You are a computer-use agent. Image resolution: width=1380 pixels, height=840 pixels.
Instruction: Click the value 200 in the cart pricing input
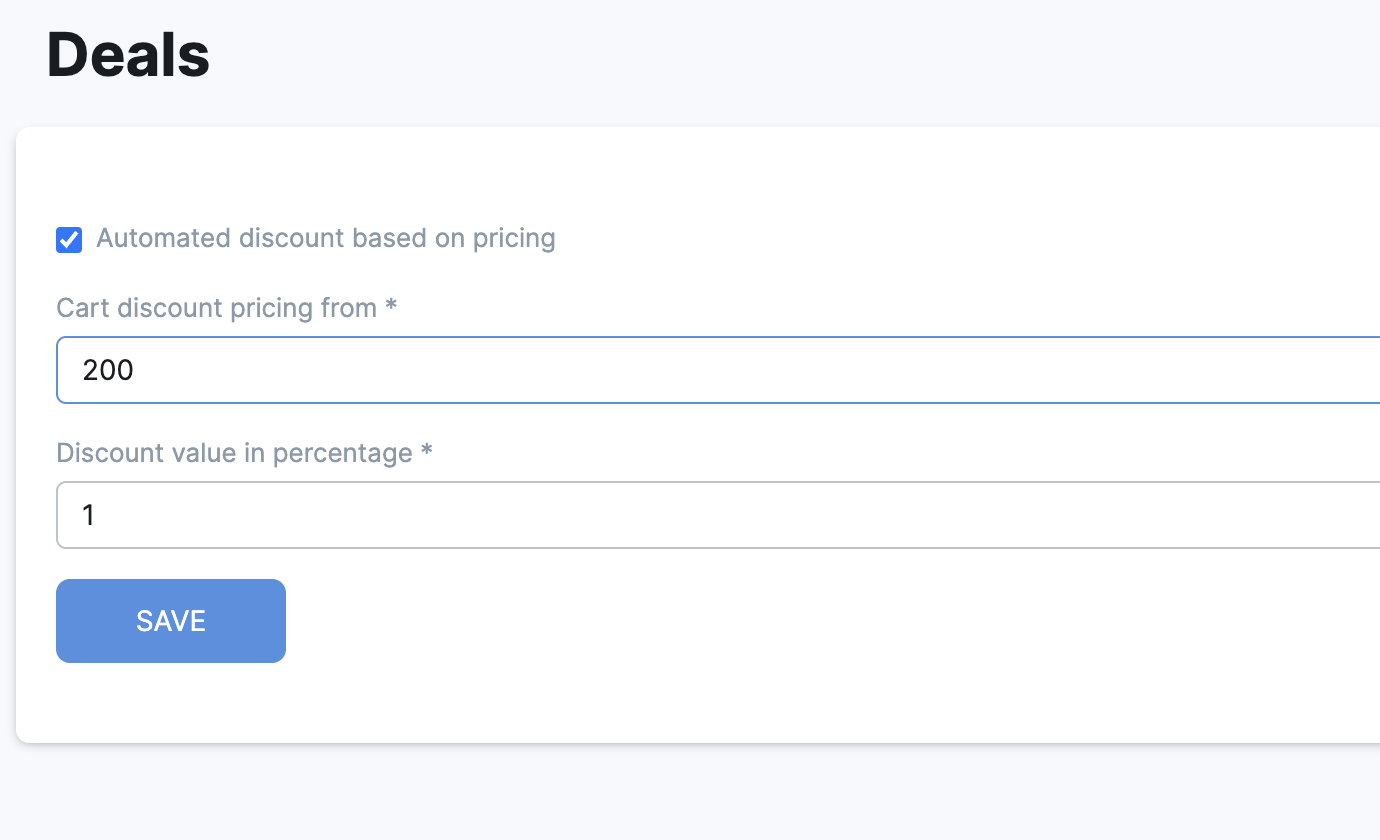[108, 370]
